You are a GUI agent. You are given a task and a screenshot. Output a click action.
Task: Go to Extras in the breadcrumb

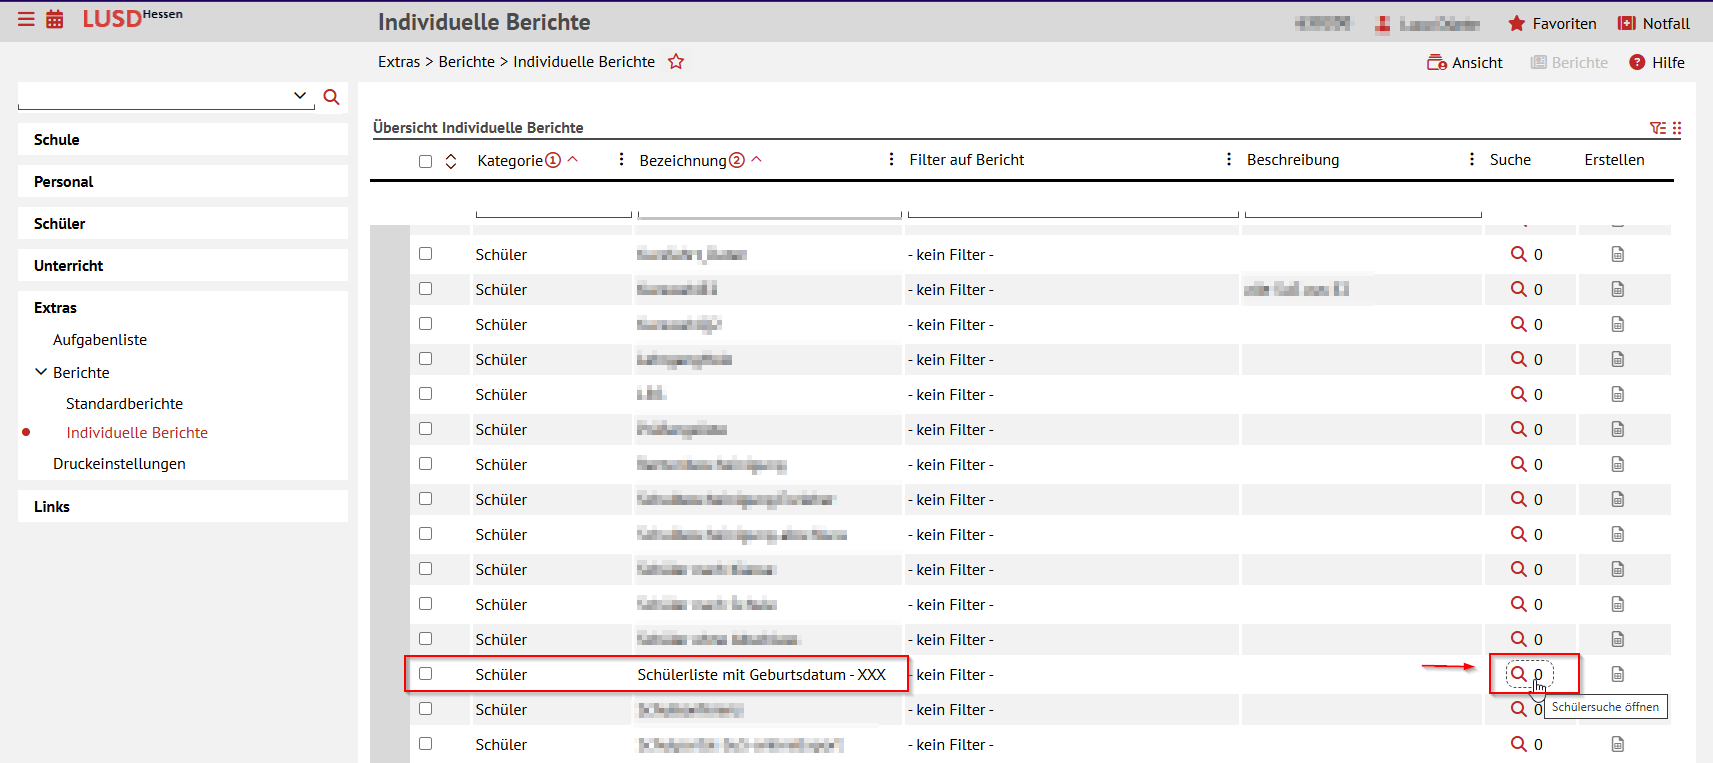point(399,61)
